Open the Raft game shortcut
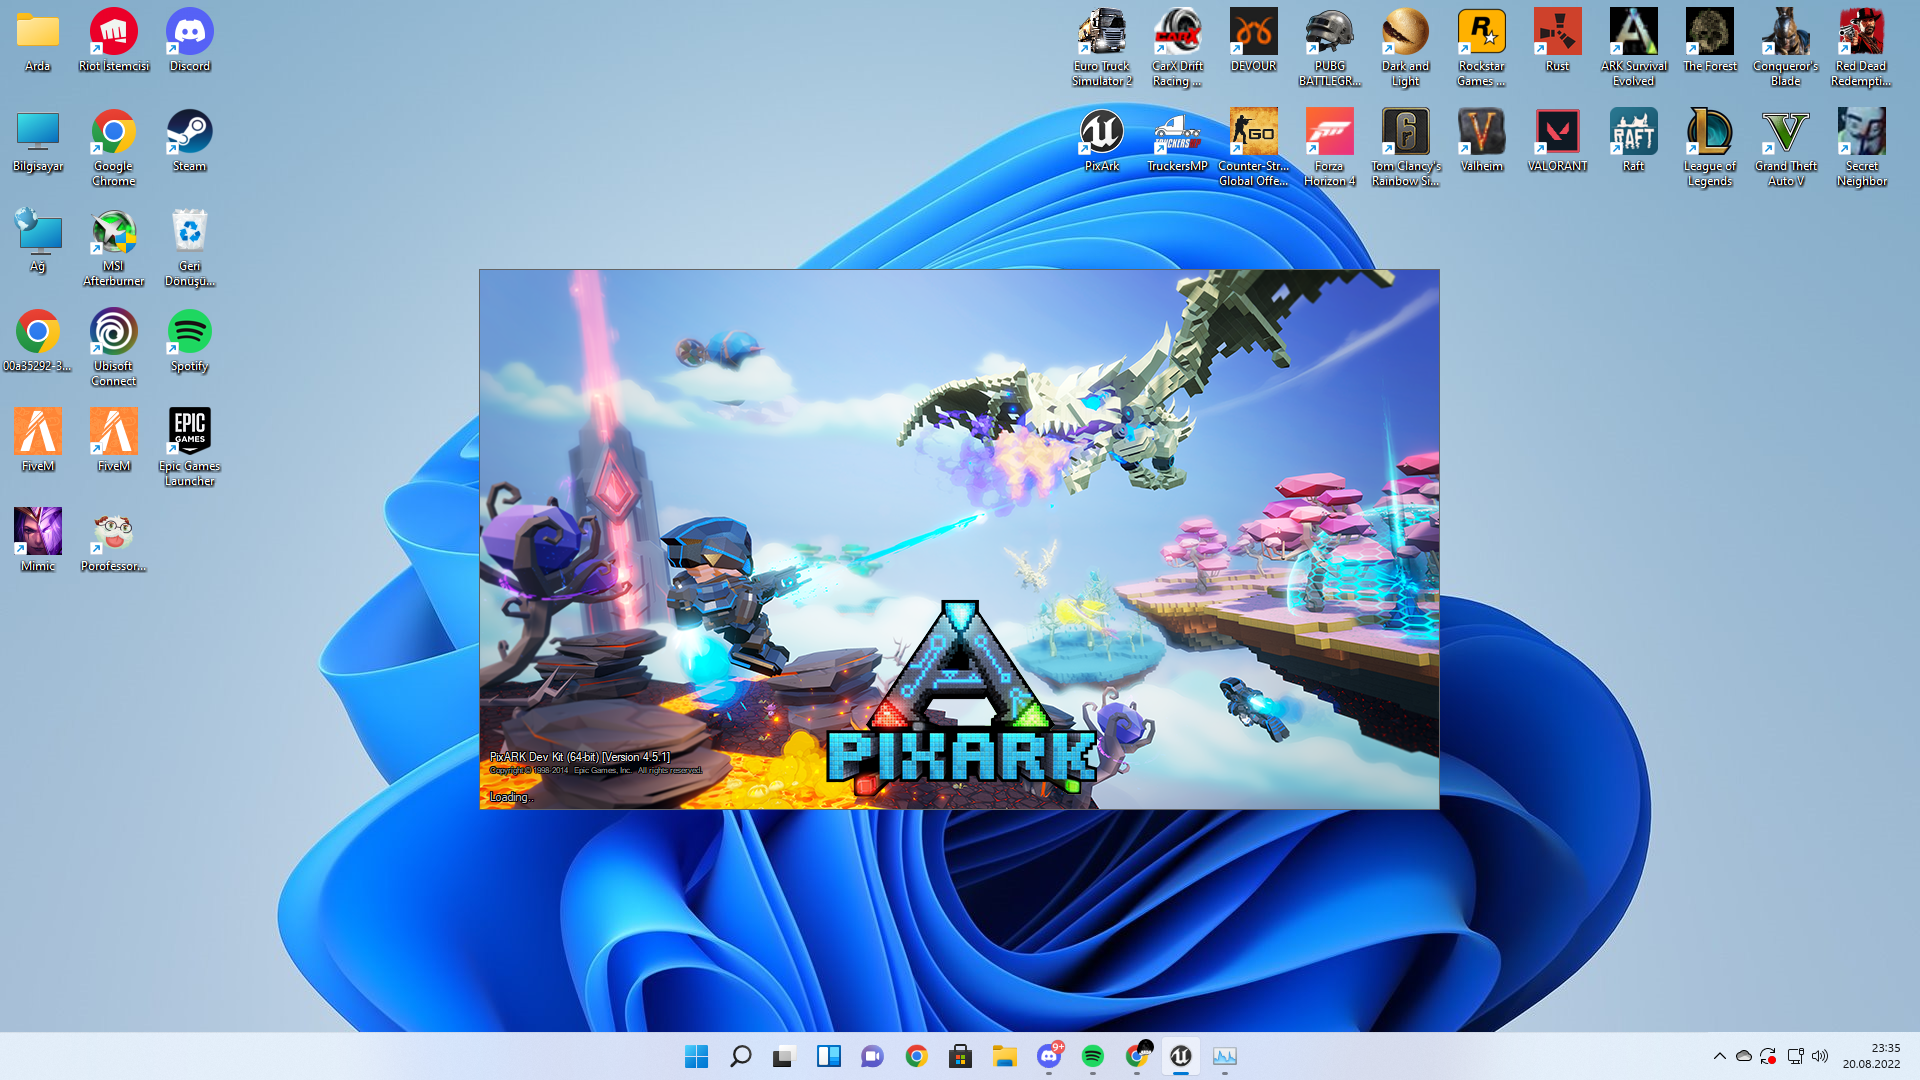 pyautogui.click(x=1633, y=140)
